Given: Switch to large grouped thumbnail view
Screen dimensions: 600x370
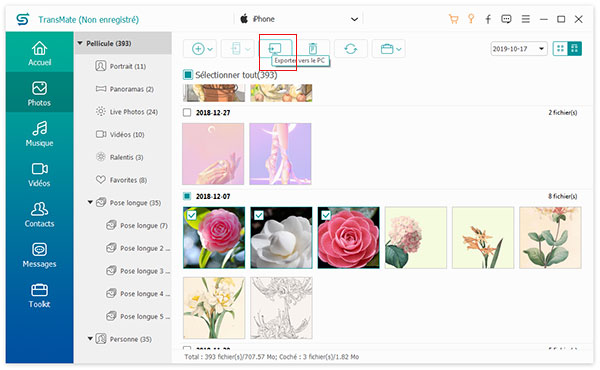Looking at the screenshot, I should tap(574, 49).
